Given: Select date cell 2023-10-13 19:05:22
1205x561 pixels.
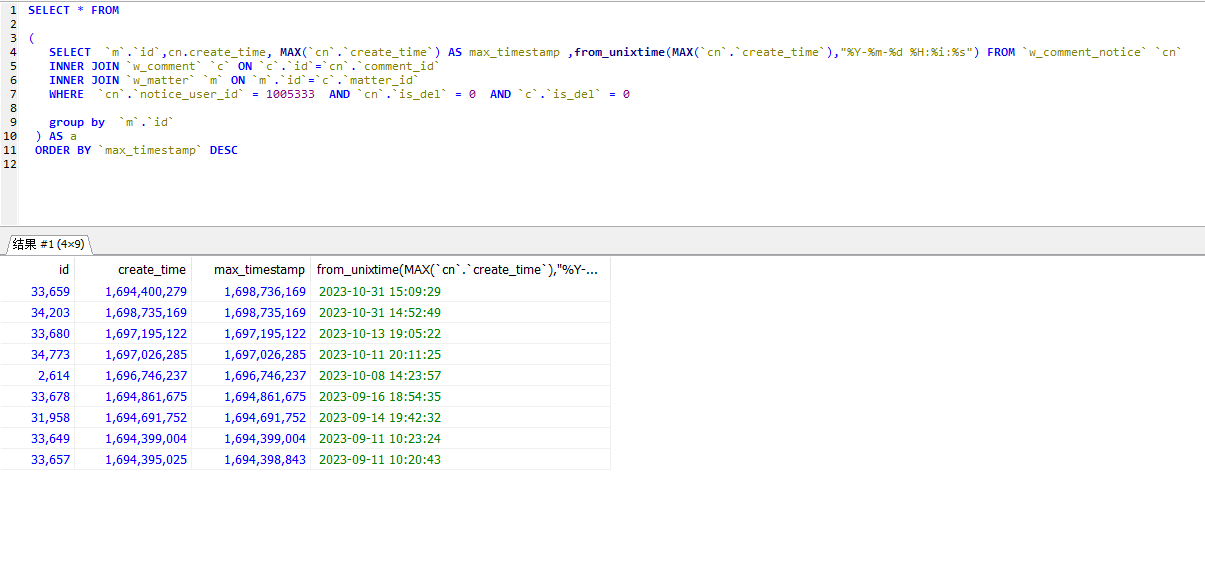Looking at the screenshot, I should click(380, 334).
